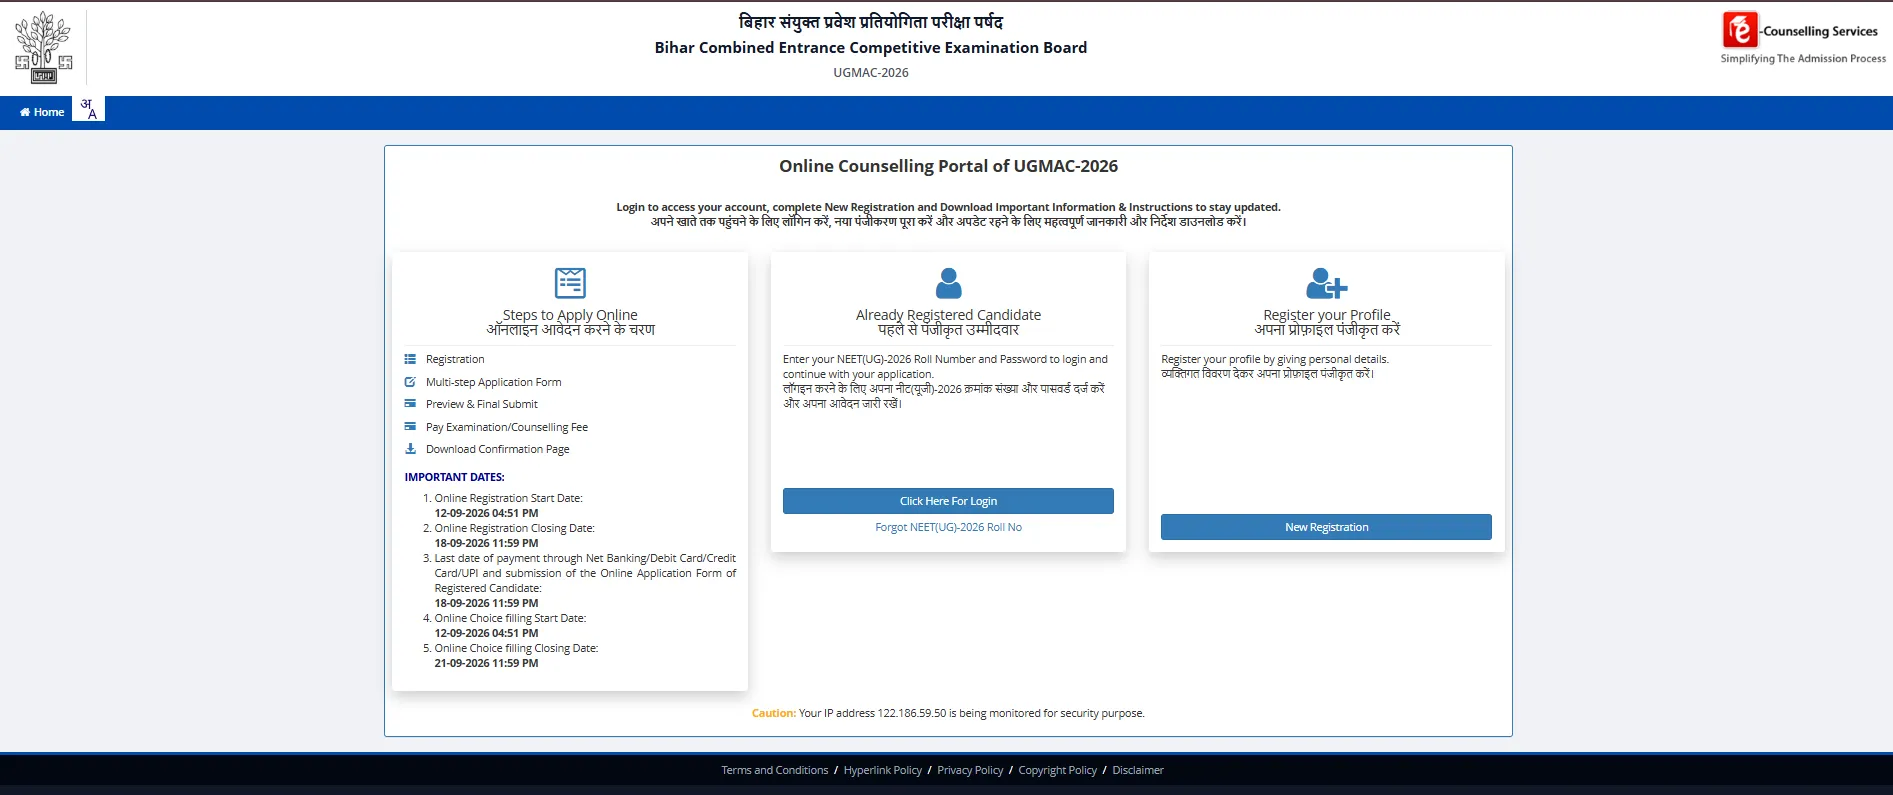View the Privacy Policy footer link
Image resolution: width=1893 pixels, height=795 pixels.
point(970,770)
